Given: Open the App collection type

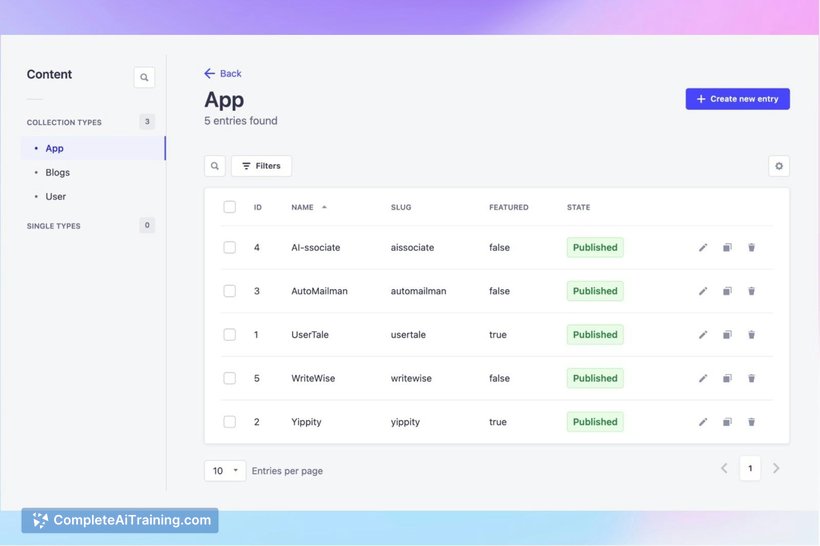Looking at the screenshot, I should [x=93, y=149].
